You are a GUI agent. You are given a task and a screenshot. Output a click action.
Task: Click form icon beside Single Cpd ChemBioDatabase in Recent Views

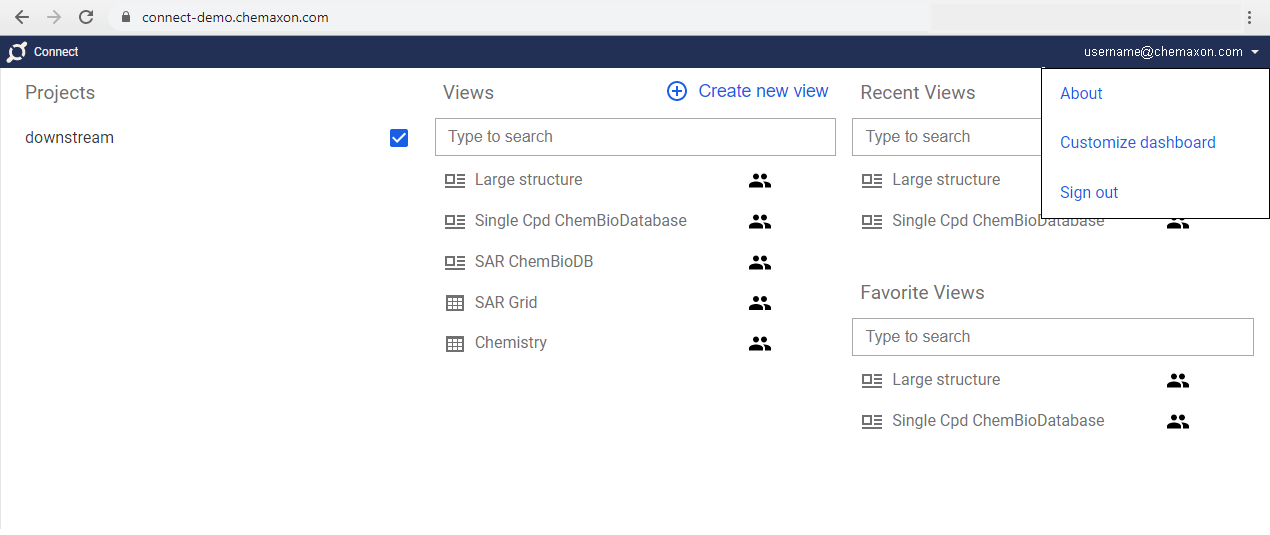coord(872,222)
